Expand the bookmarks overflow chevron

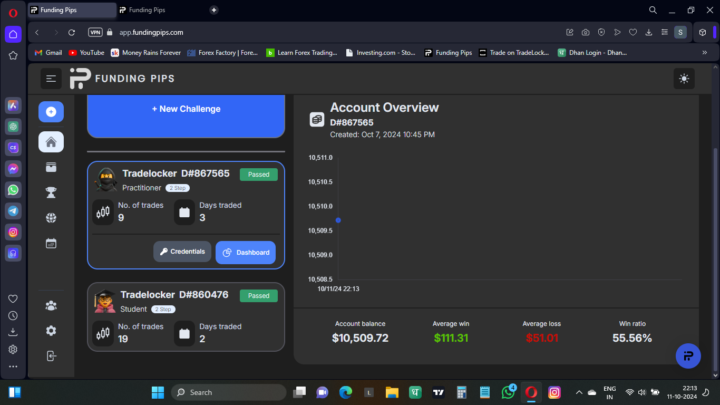pyautogui.click(x=704, y=53)
